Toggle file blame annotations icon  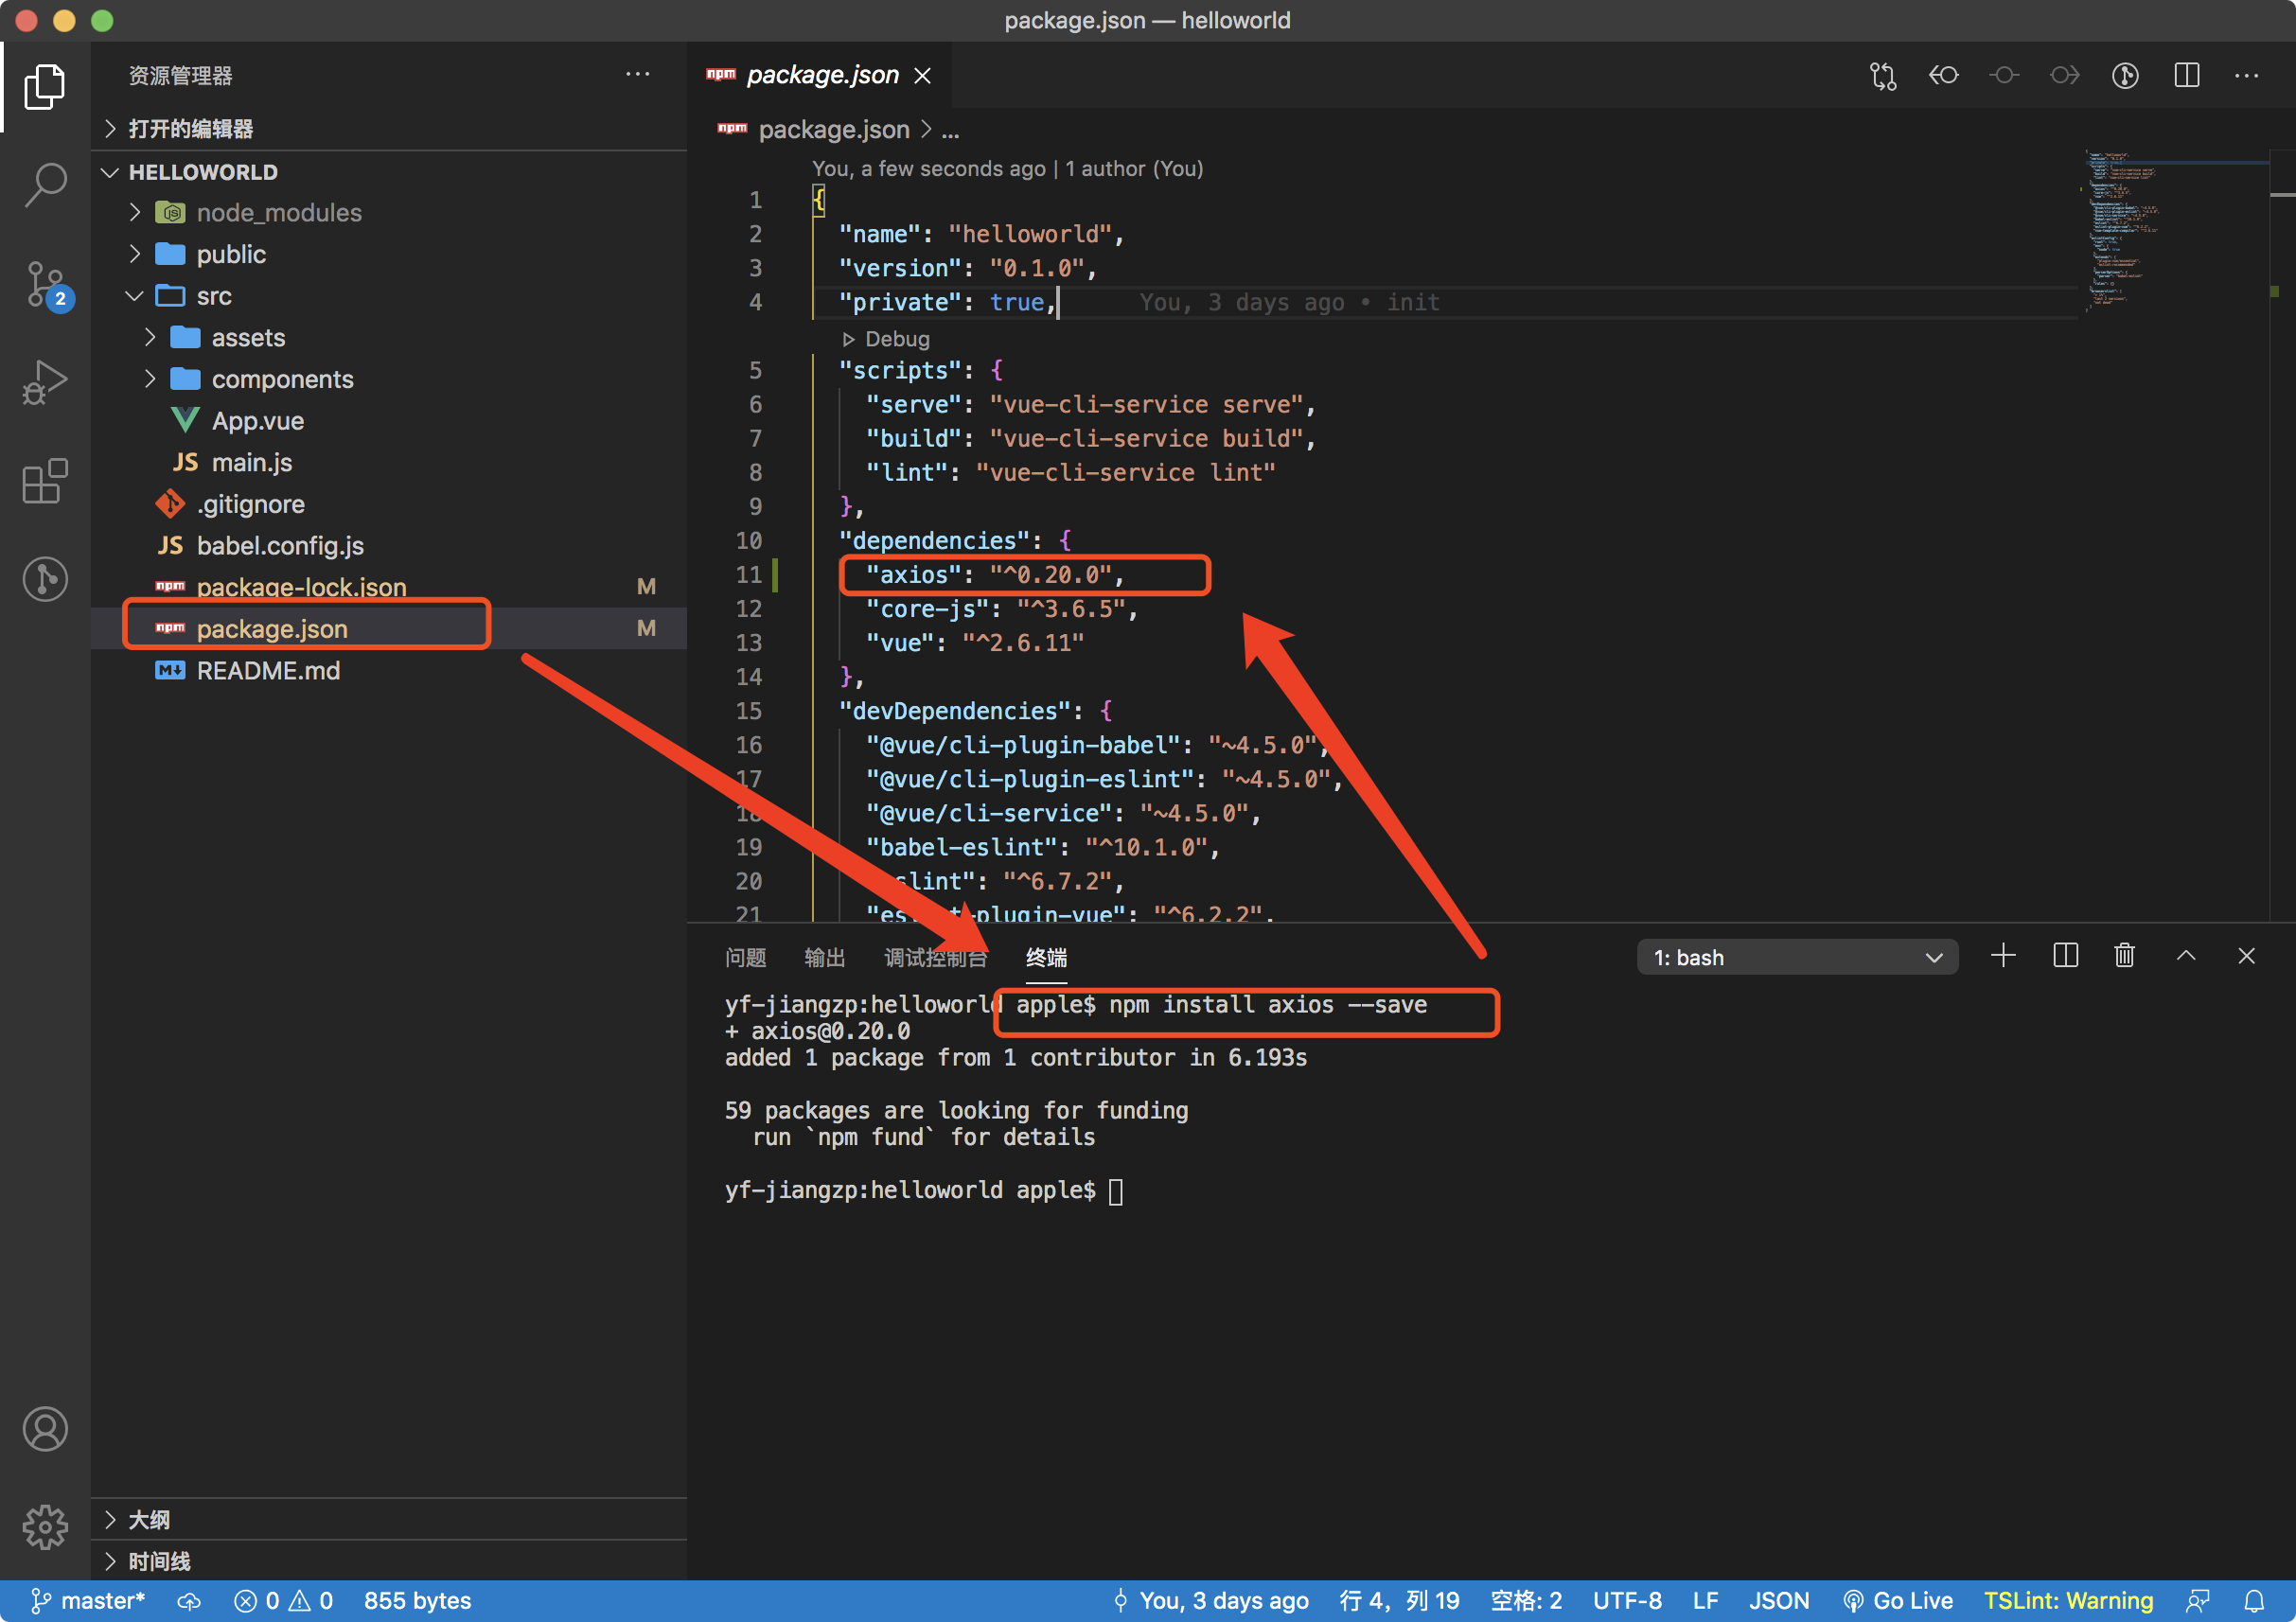click(x=2125, y=75)
